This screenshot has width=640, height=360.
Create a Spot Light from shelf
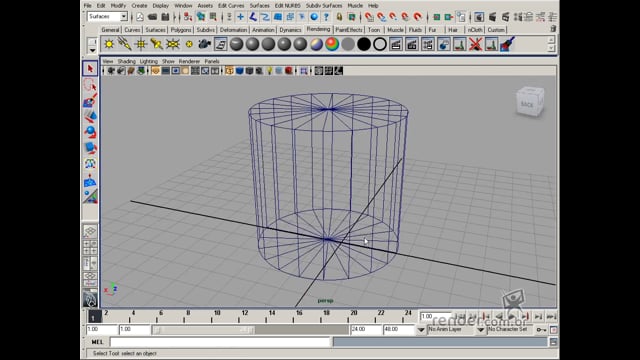click(x=156, y=44)
